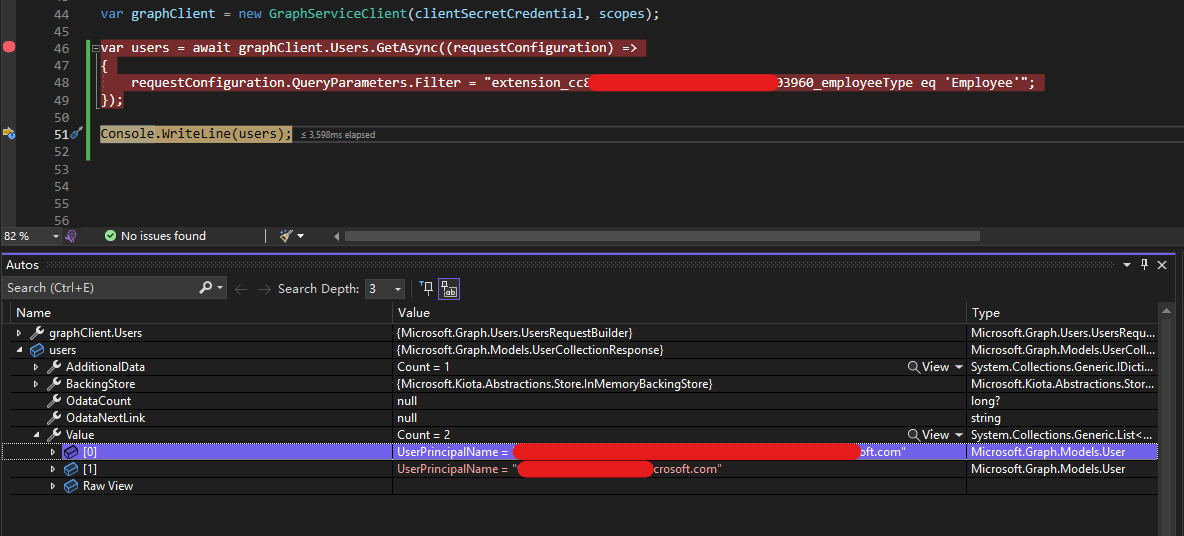Click the previous search result arrow
Screen dimensions: 1184x536
click(x=242, y=289)
